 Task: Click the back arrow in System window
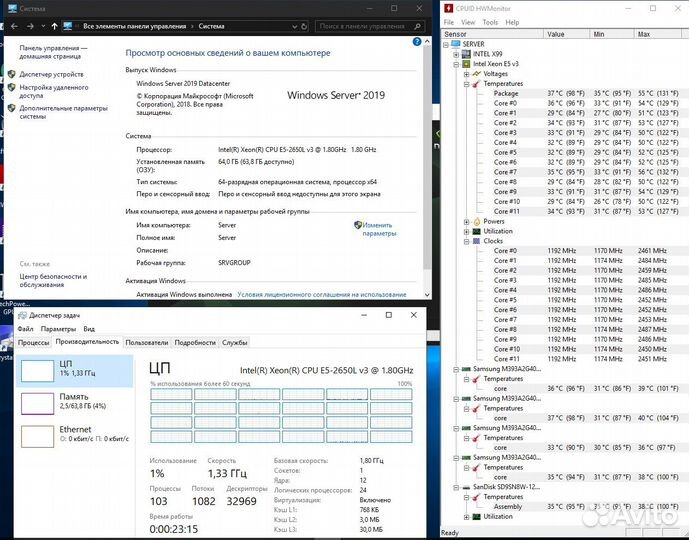click(x=12, y=26)
